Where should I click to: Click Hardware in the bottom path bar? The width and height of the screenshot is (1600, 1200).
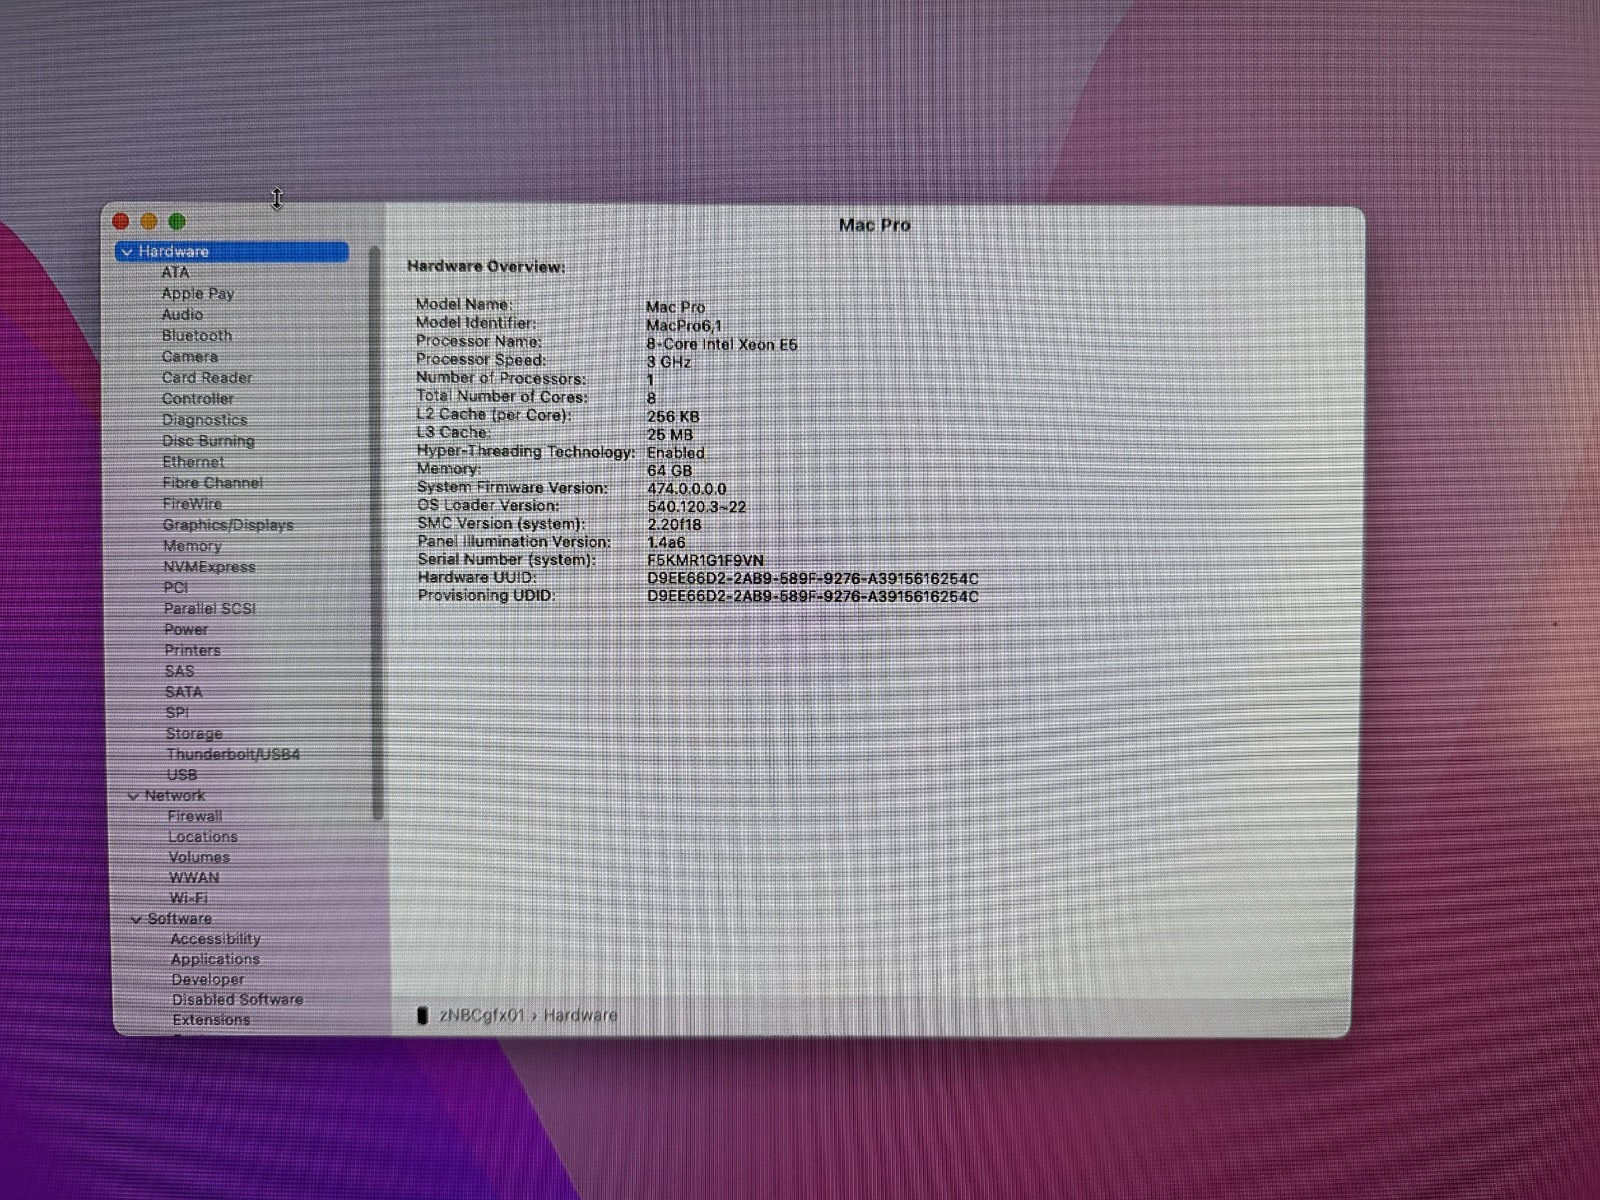tap(581, 1016)
